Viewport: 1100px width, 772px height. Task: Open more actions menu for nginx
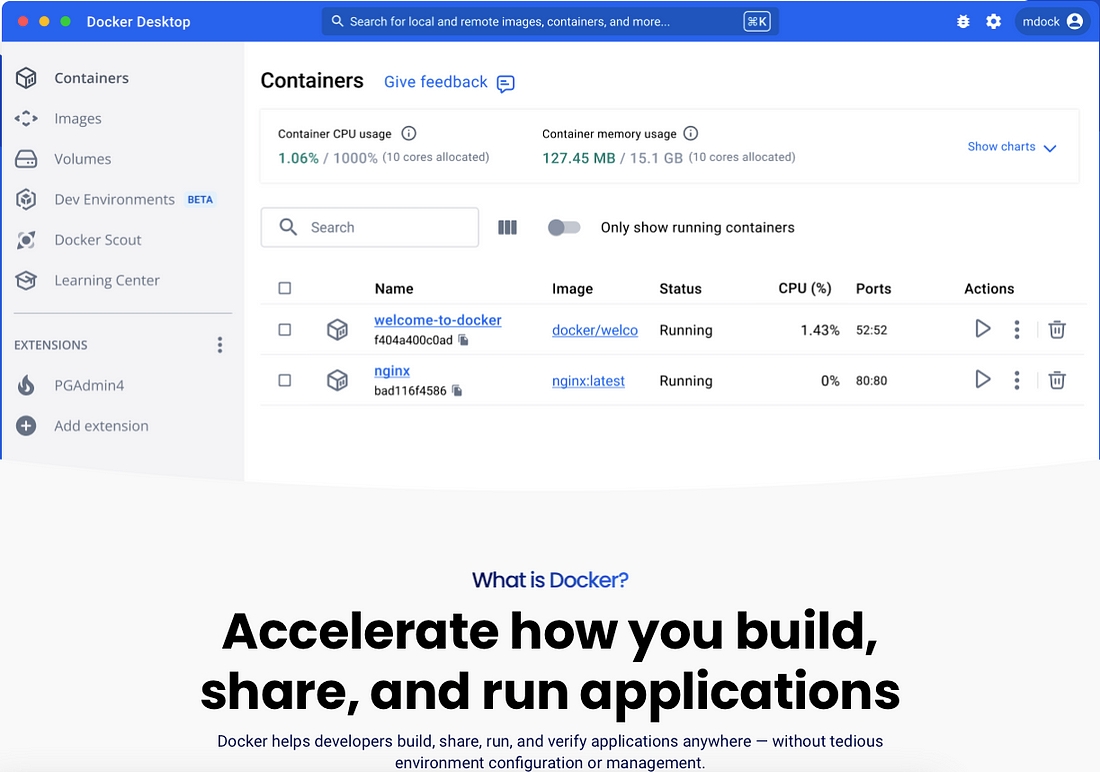pos(1017,380)
